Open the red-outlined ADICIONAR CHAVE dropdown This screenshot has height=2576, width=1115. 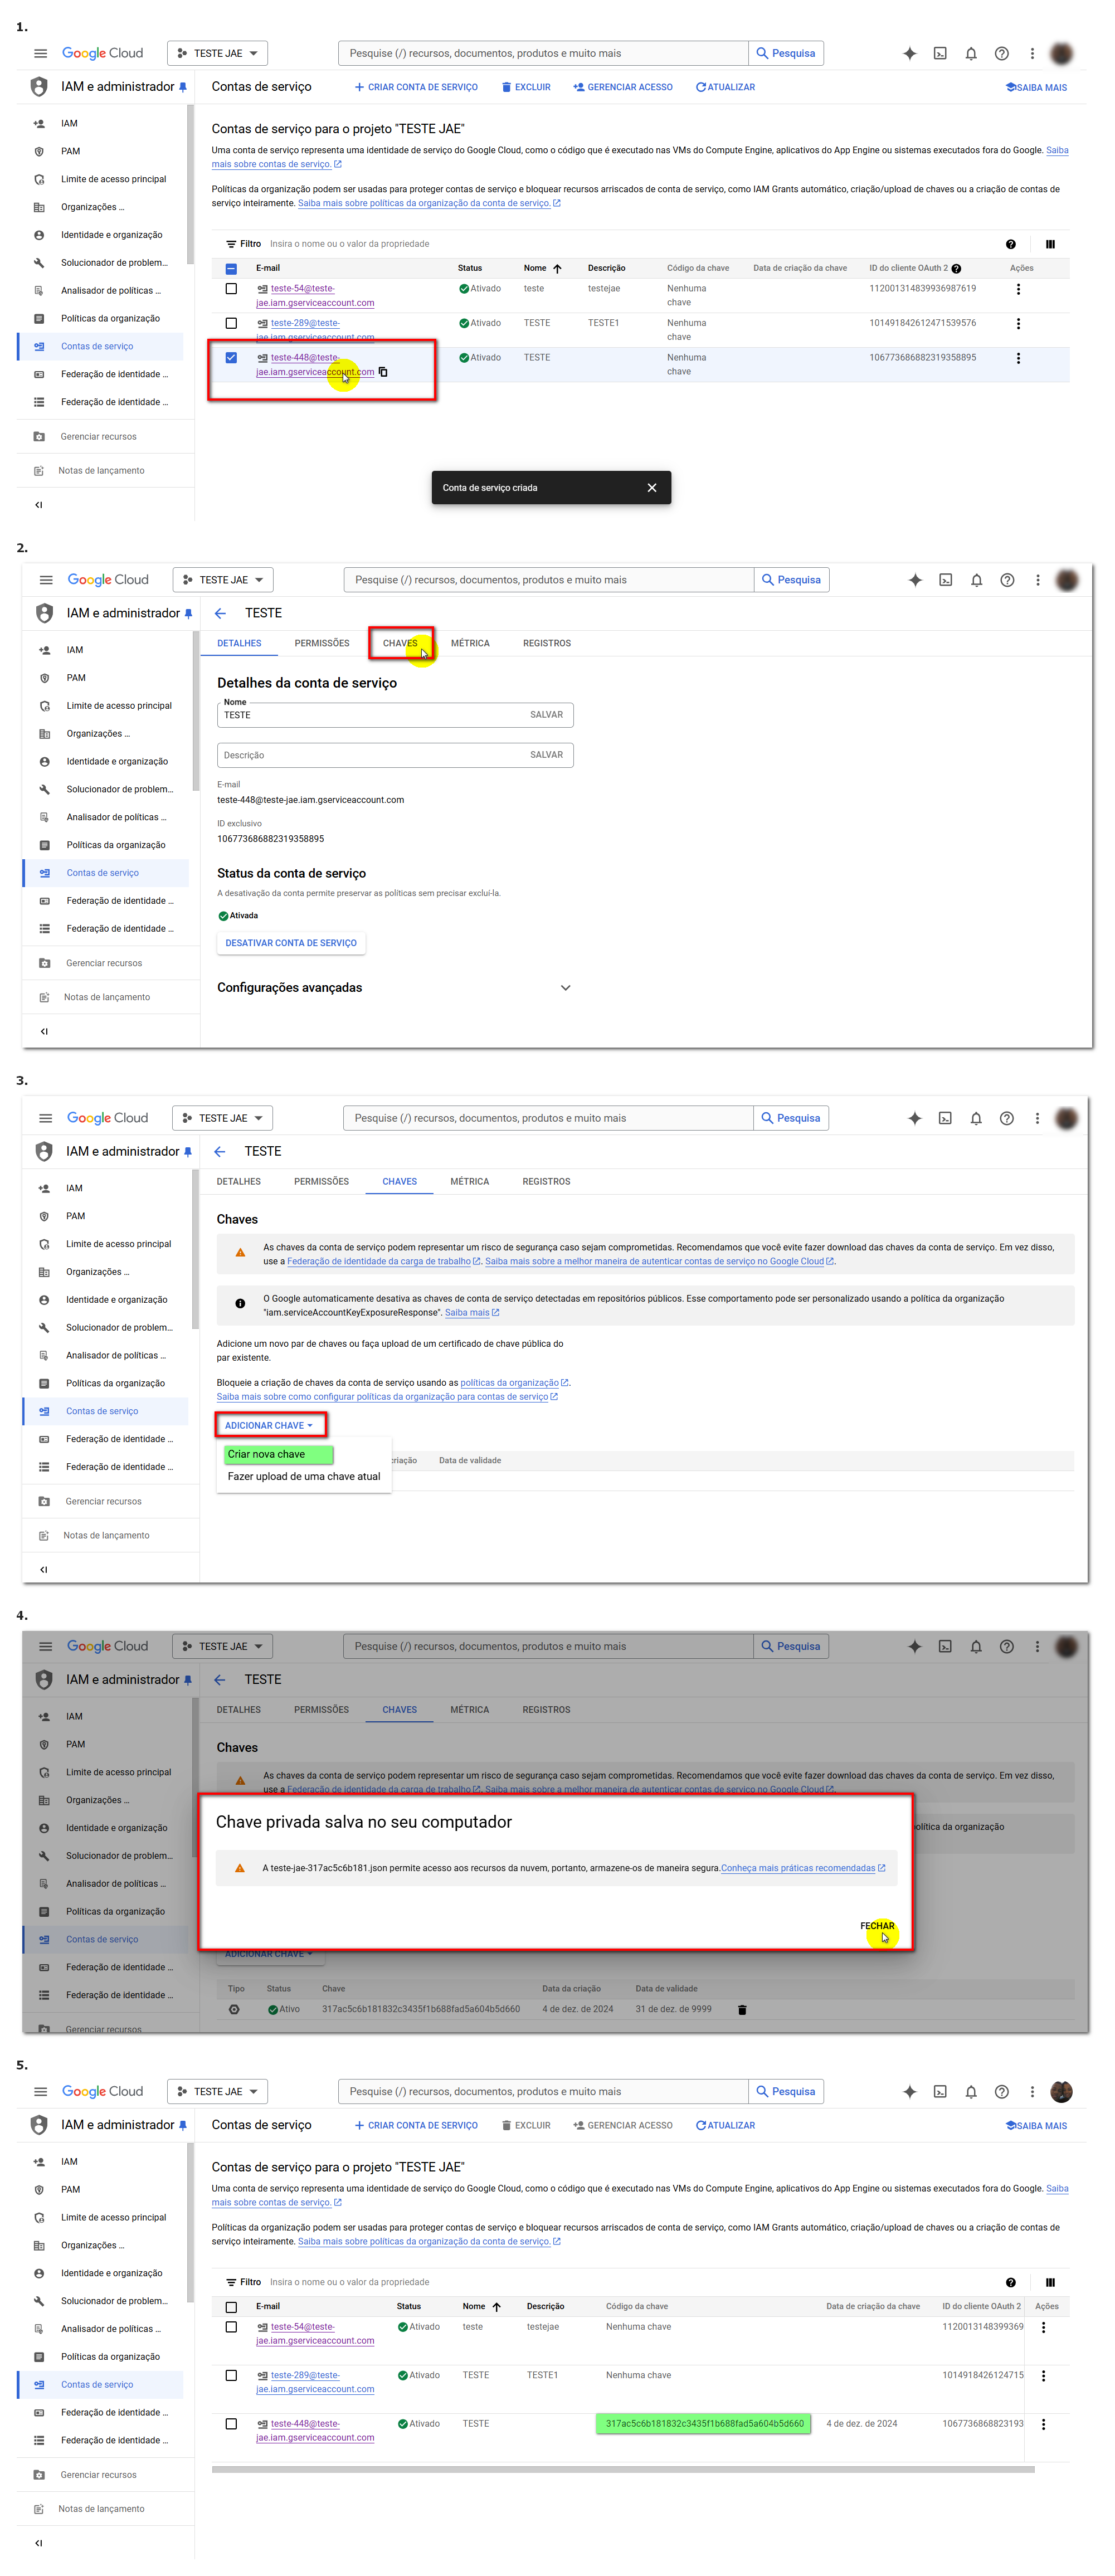tap(269, 1425)
